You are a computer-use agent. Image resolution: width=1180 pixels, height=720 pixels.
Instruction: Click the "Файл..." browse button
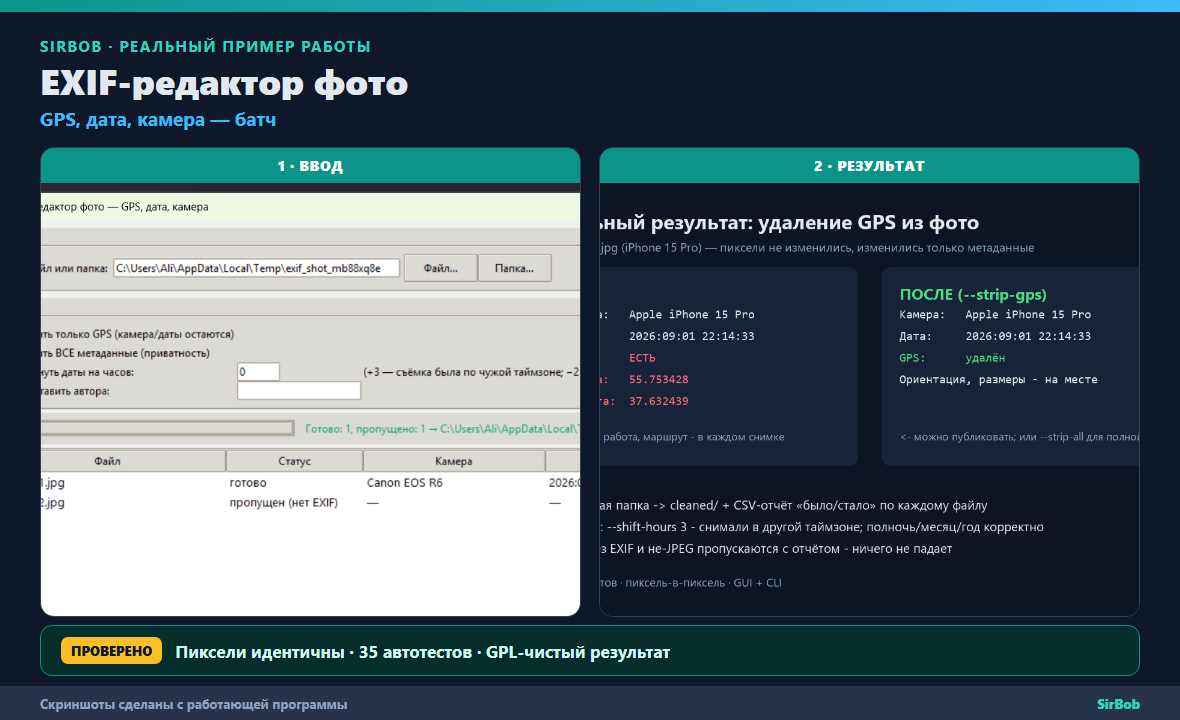click(x=440, y=268)
